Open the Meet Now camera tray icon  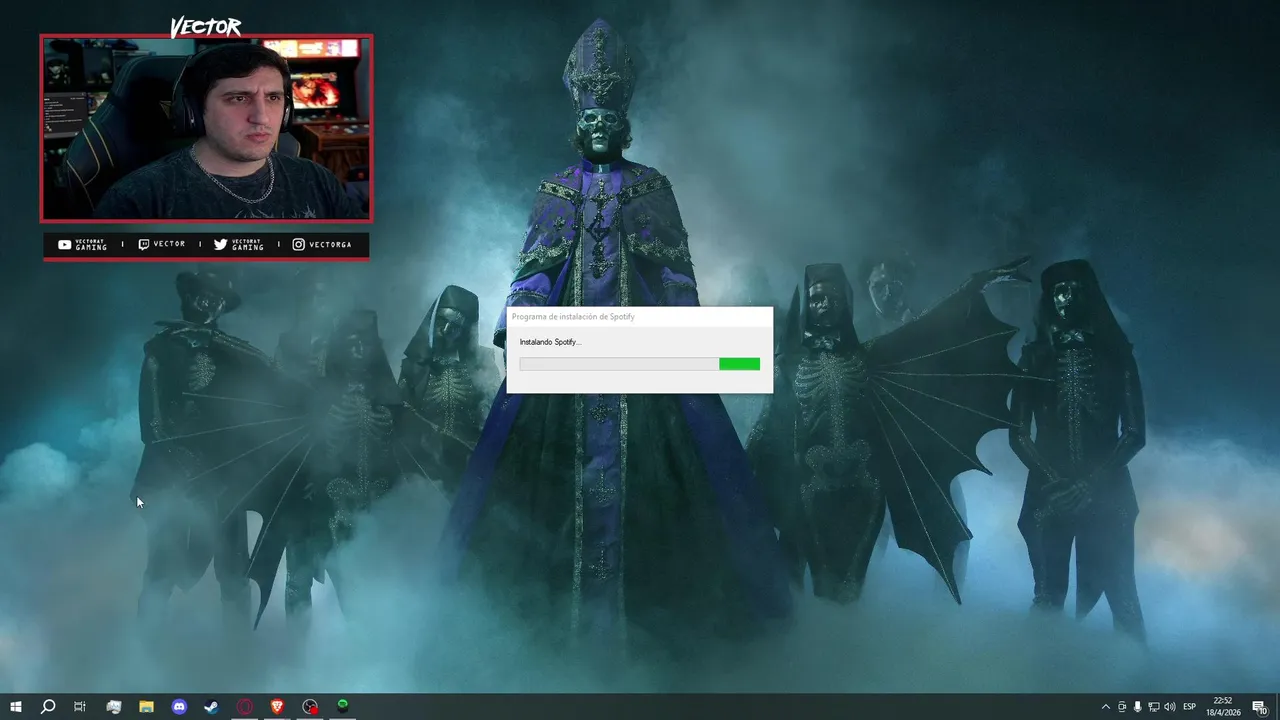coord(1122,707)
